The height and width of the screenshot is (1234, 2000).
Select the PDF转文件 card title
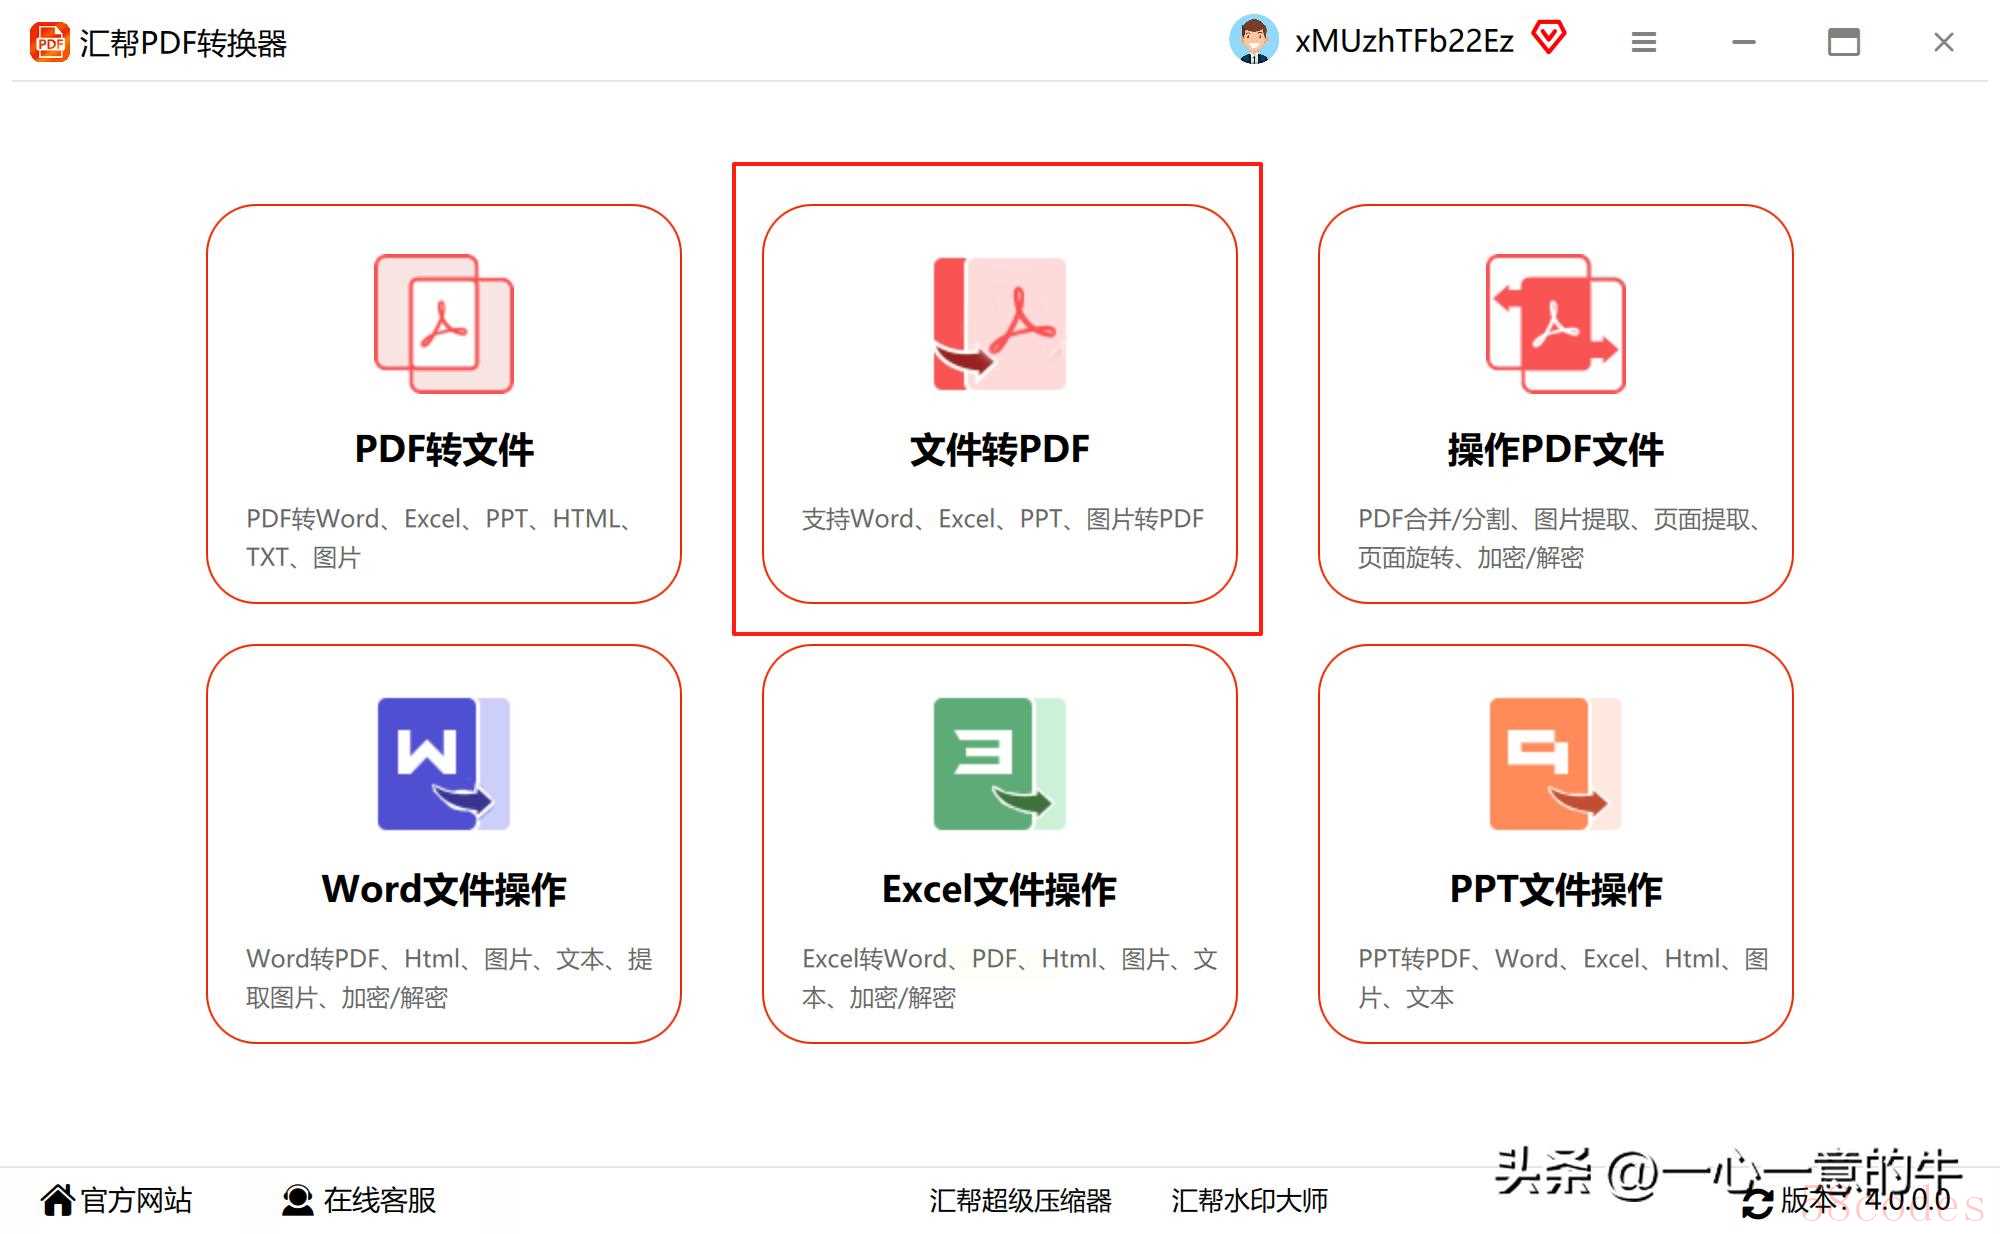444,450
